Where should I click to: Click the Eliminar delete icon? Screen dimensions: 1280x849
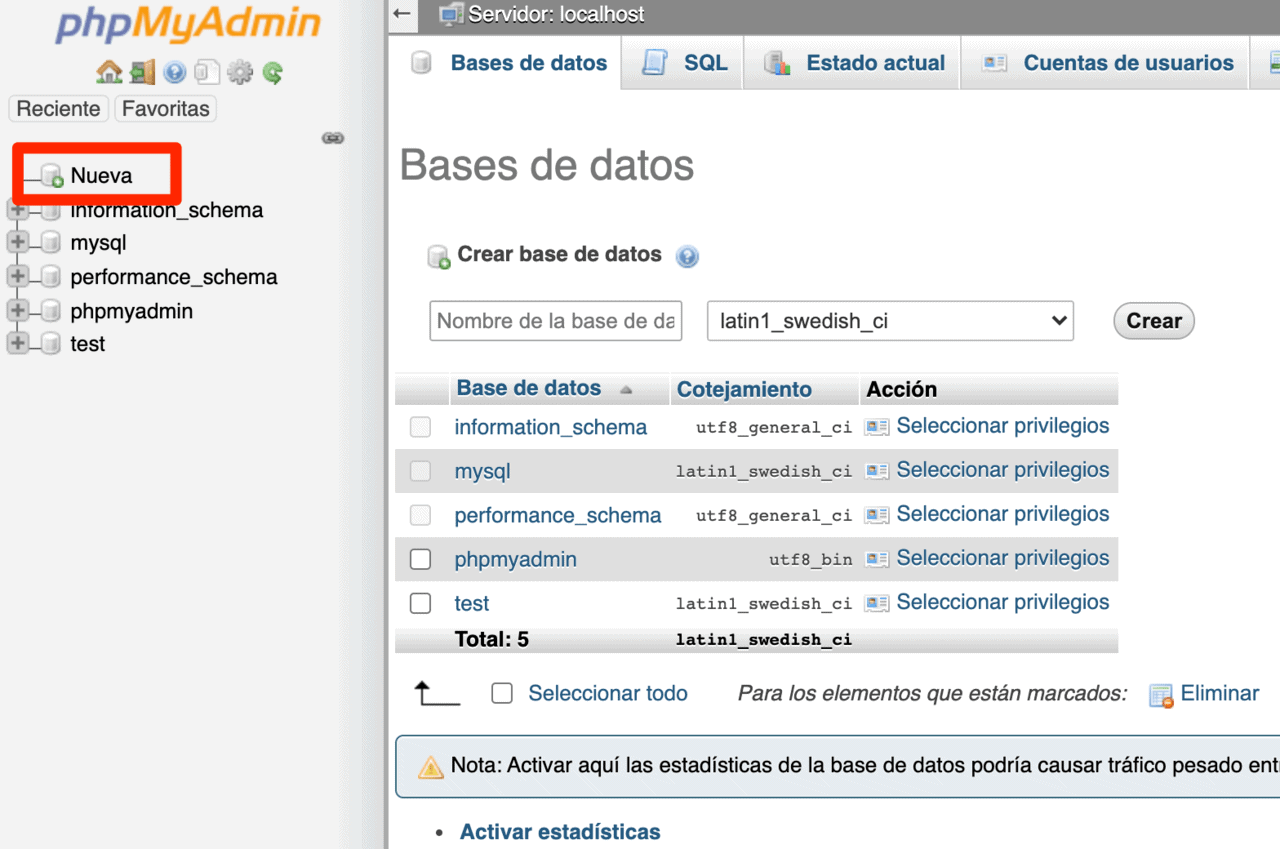(1161, 693)
